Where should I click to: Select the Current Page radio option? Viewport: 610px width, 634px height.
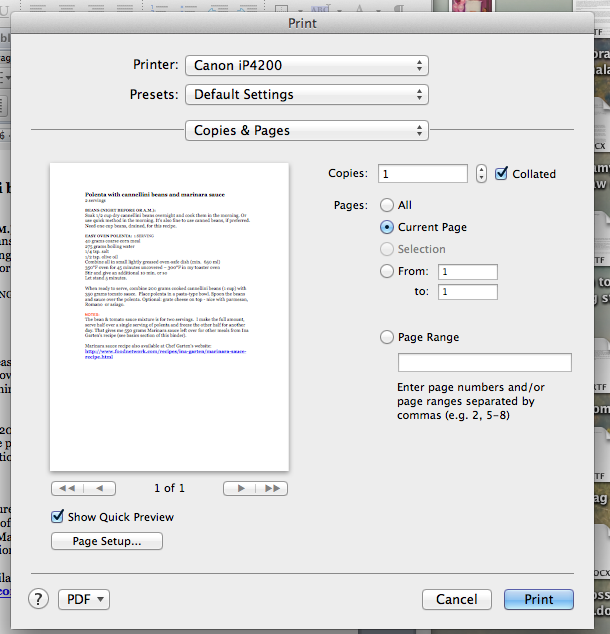(388, 227)
